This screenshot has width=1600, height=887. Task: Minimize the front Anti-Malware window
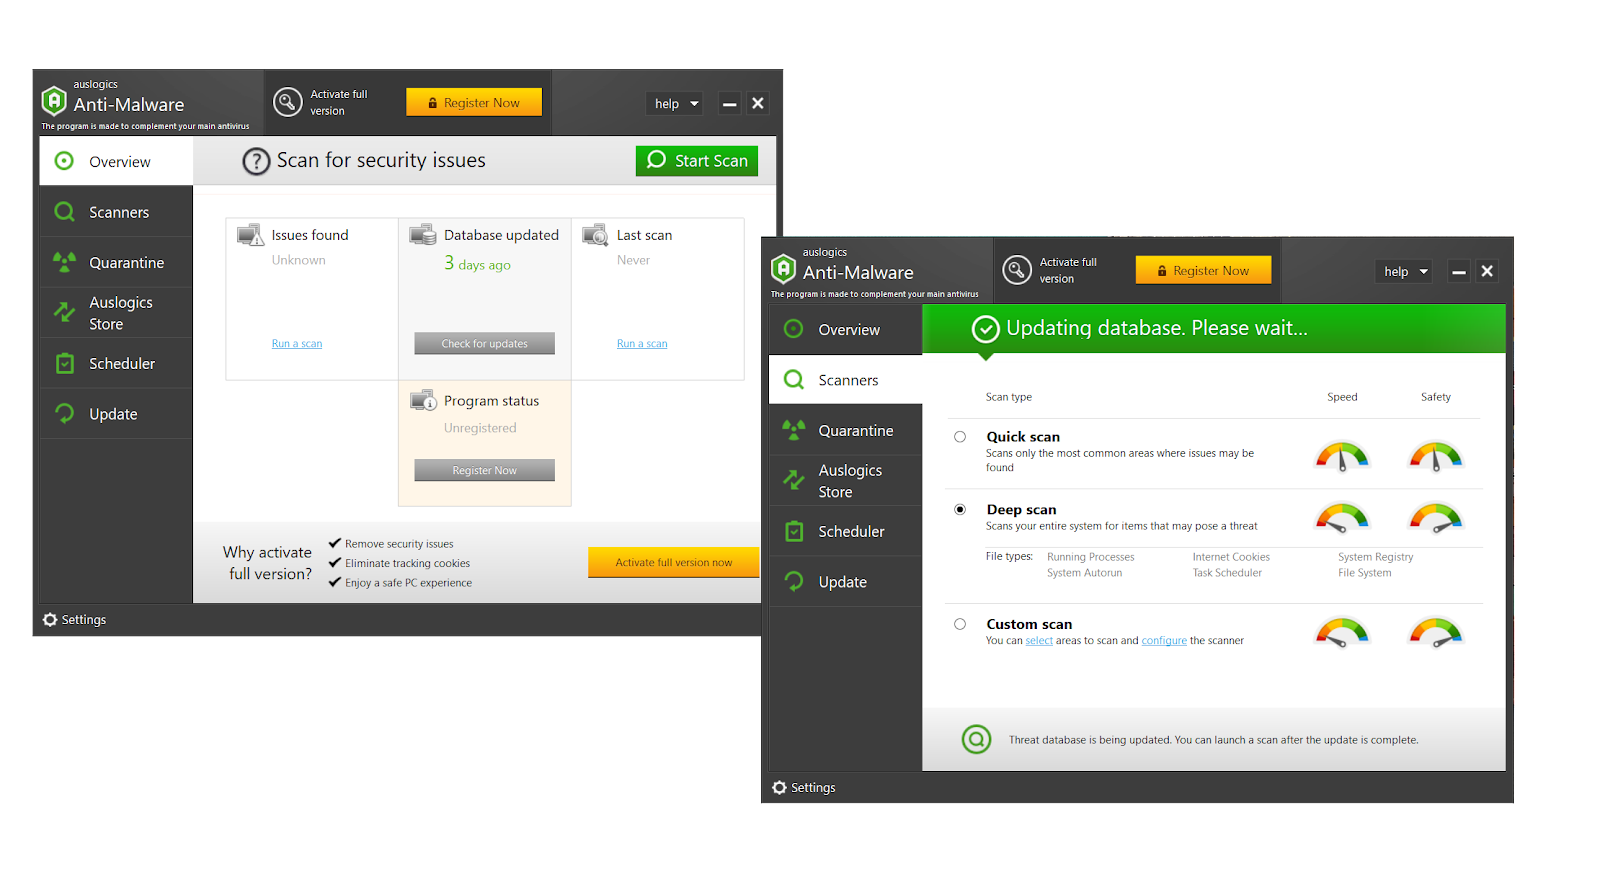pyautogui.click(x=1459, y=271)
